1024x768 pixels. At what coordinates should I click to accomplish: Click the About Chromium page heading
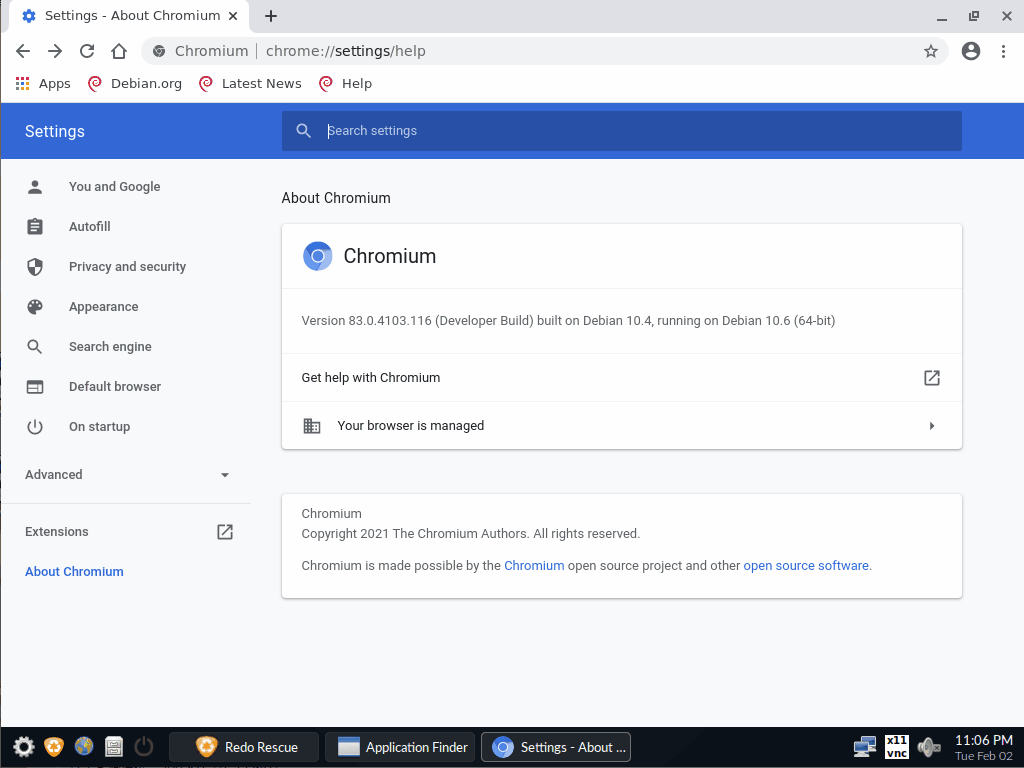click(x=336, y=198)
